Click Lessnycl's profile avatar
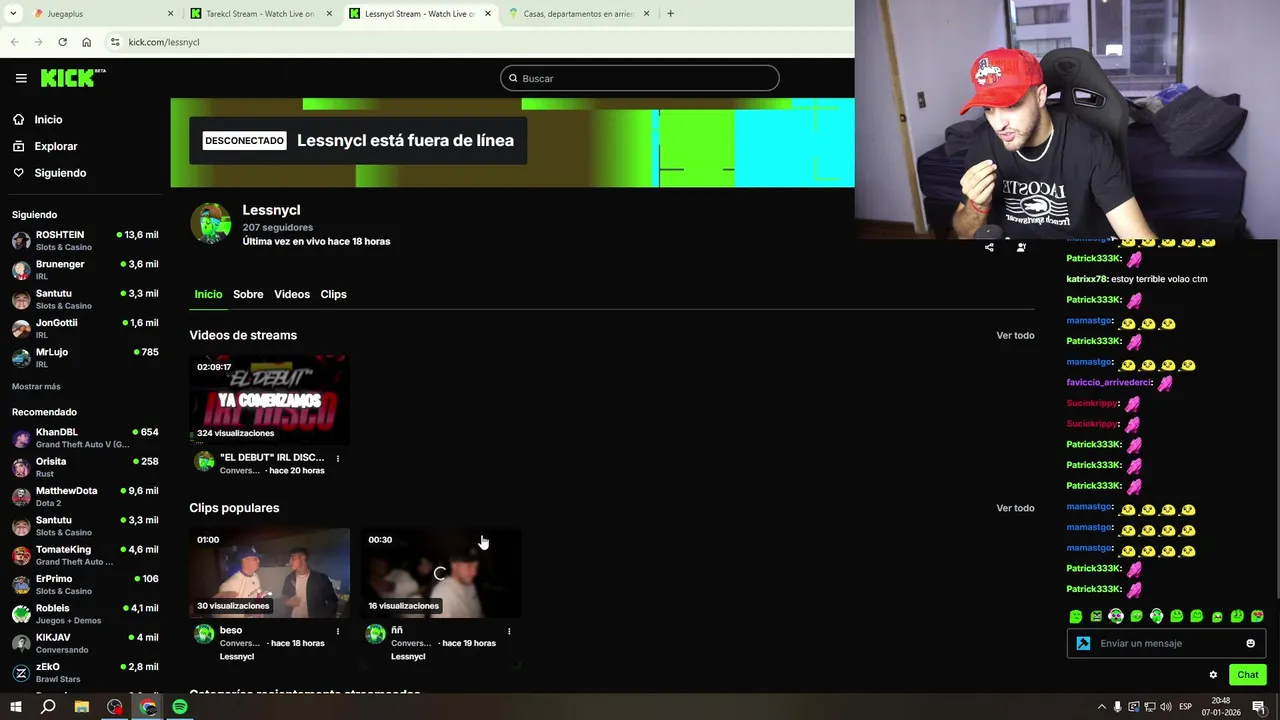This screenshot has width=1280, height=720. (211, 224)
